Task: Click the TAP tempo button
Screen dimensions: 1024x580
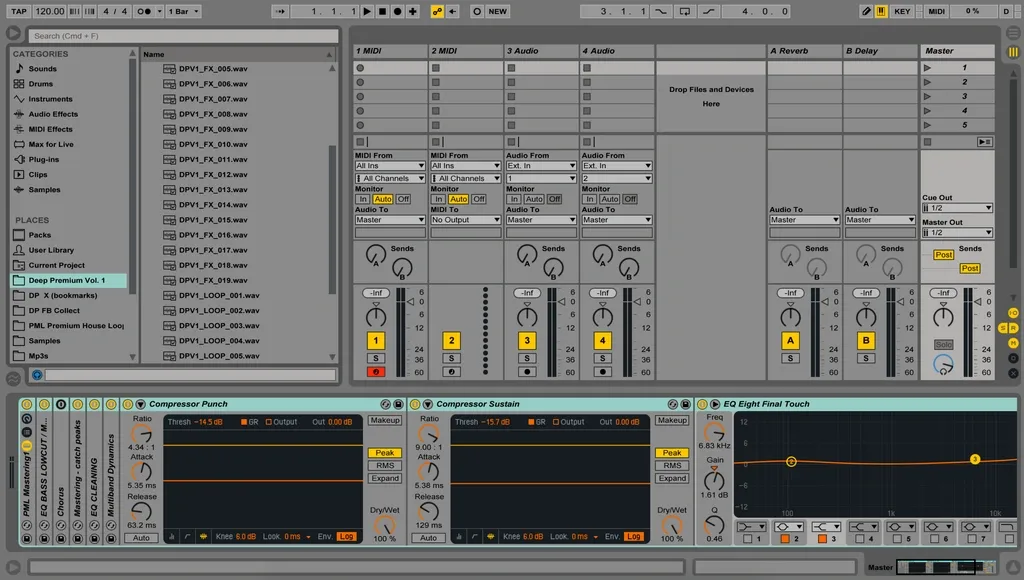Action: tap(18, 11)
